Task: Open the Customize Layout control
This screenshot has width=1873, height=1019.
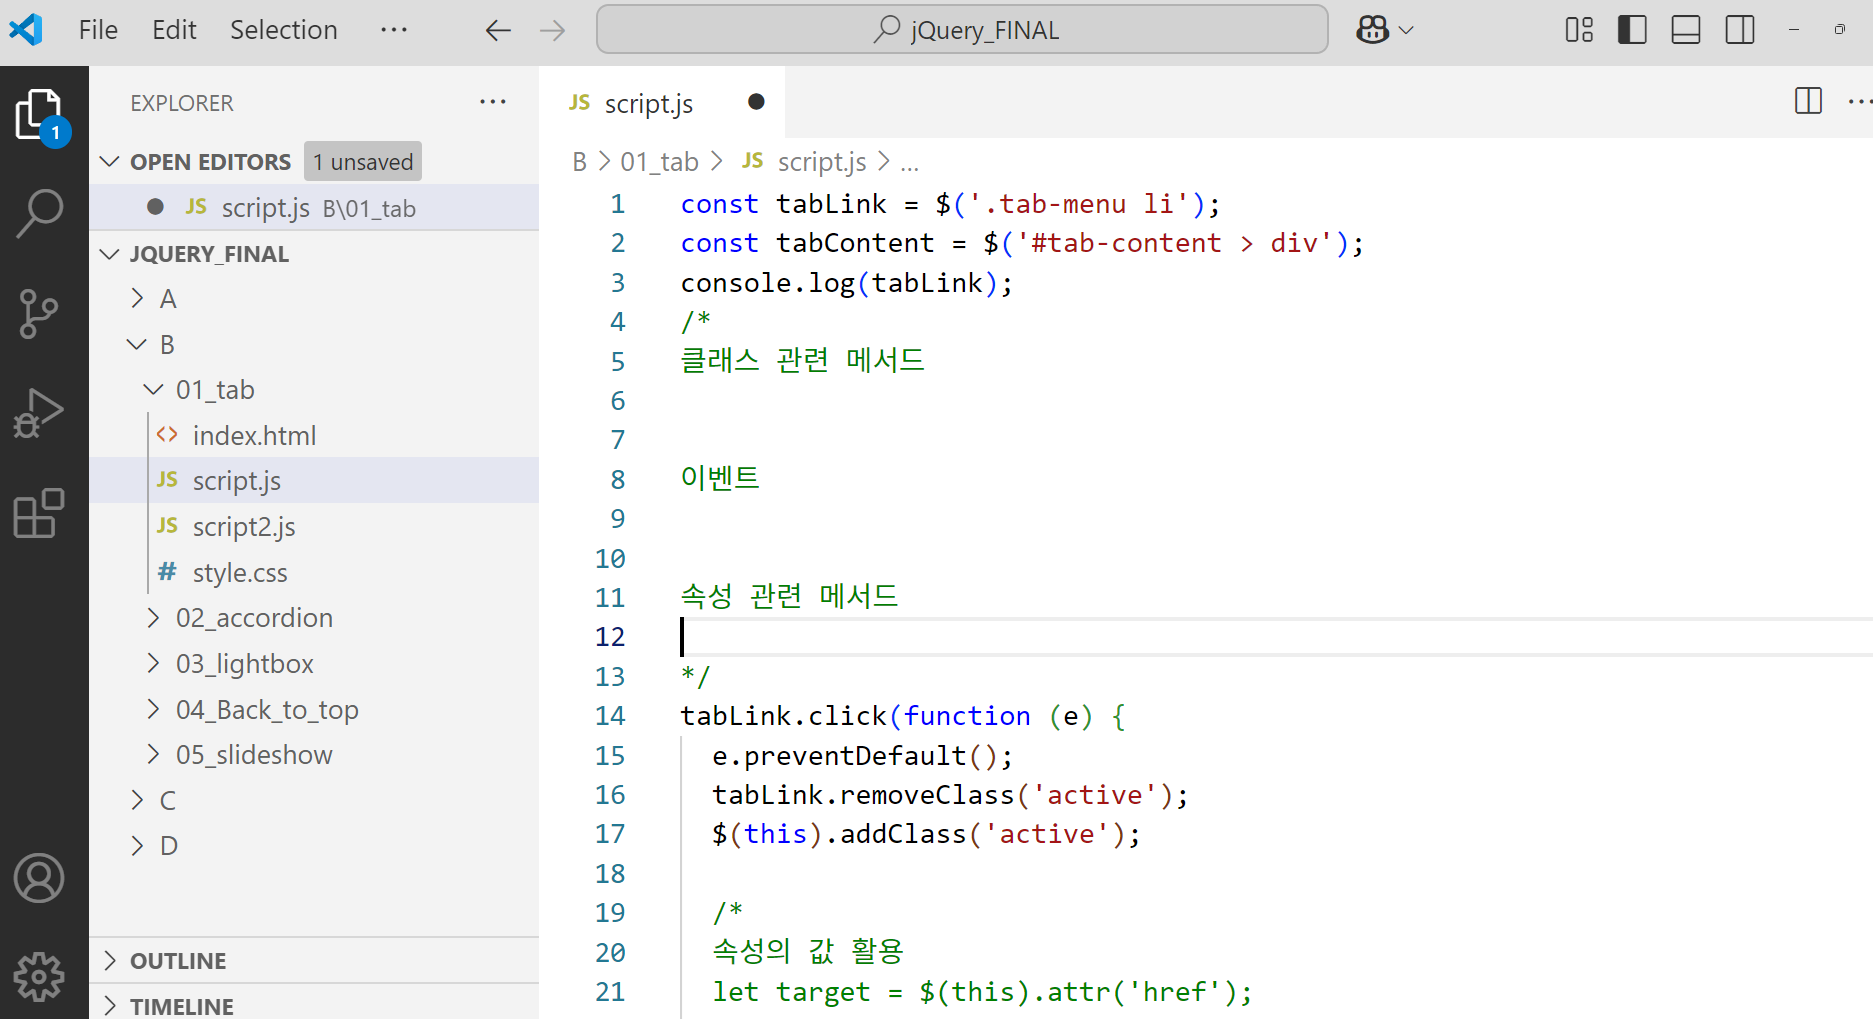Action: 1578,29
